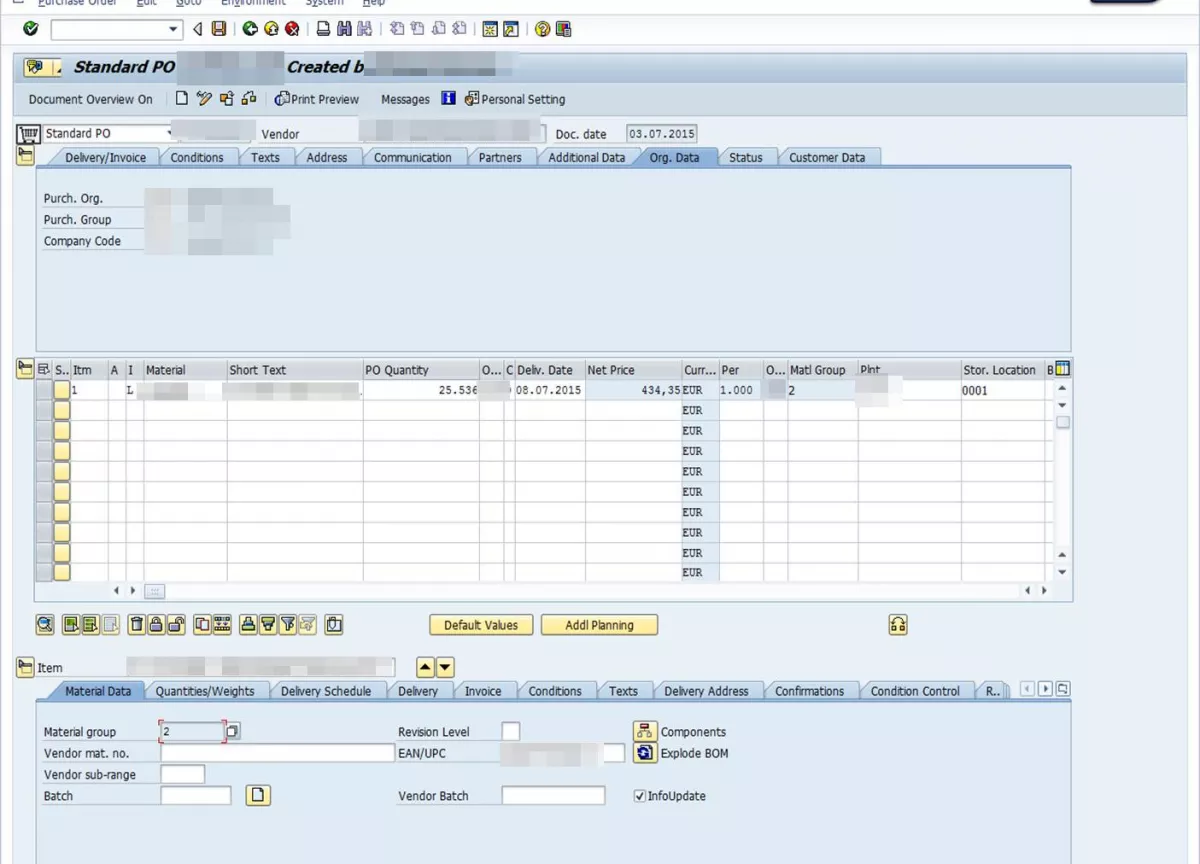Collapse the header section expander
Viewport: 1200px width, 864px height.
click(x=26, y=155)
